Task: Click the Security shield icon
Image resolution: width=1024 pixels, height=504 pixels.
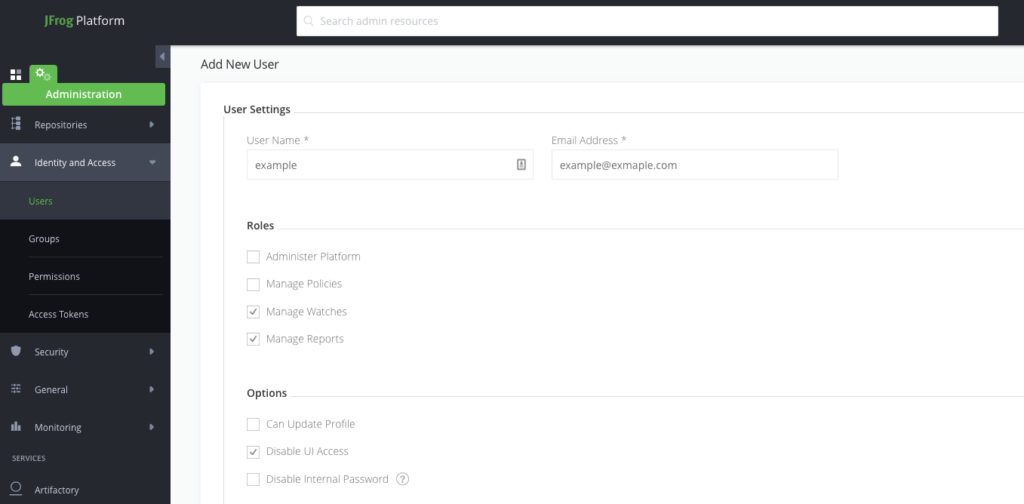Action: [x=15, y=352]
